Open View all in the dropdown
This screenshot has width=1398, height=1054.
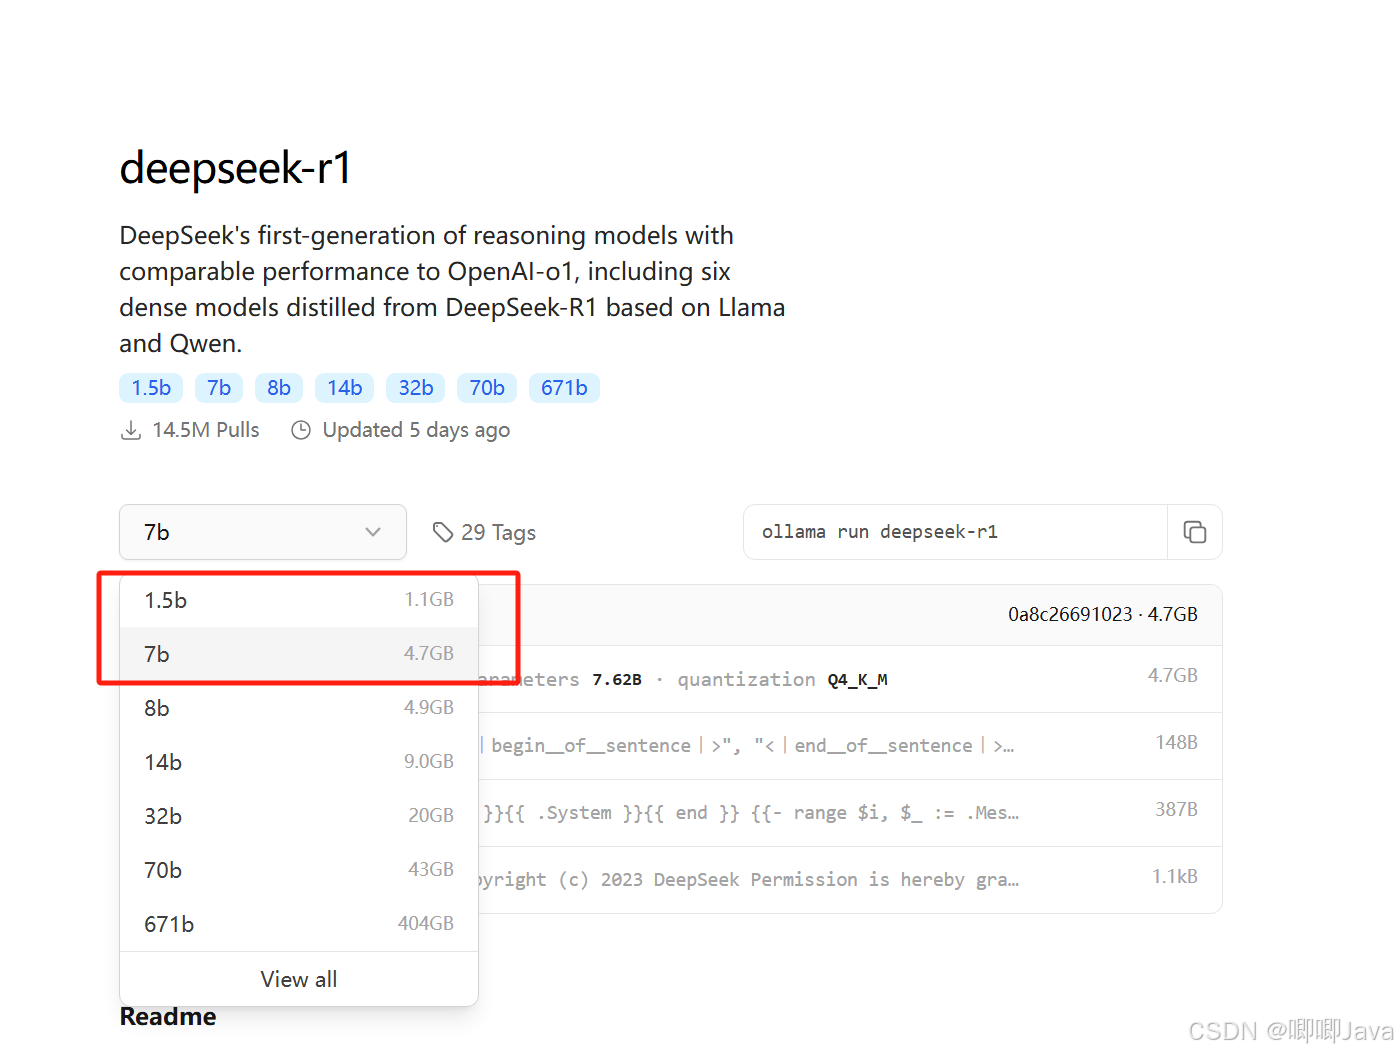[x=299, y=979]
